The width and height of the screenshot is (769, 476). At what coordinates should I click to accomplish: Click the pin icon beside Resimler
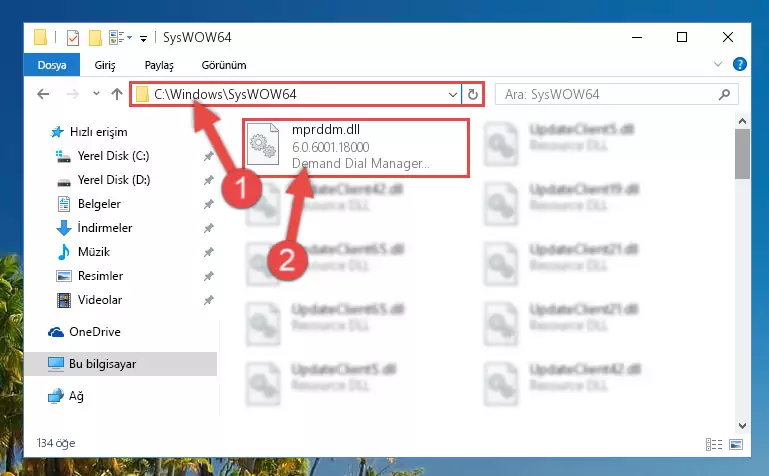(x=208, y=276)
